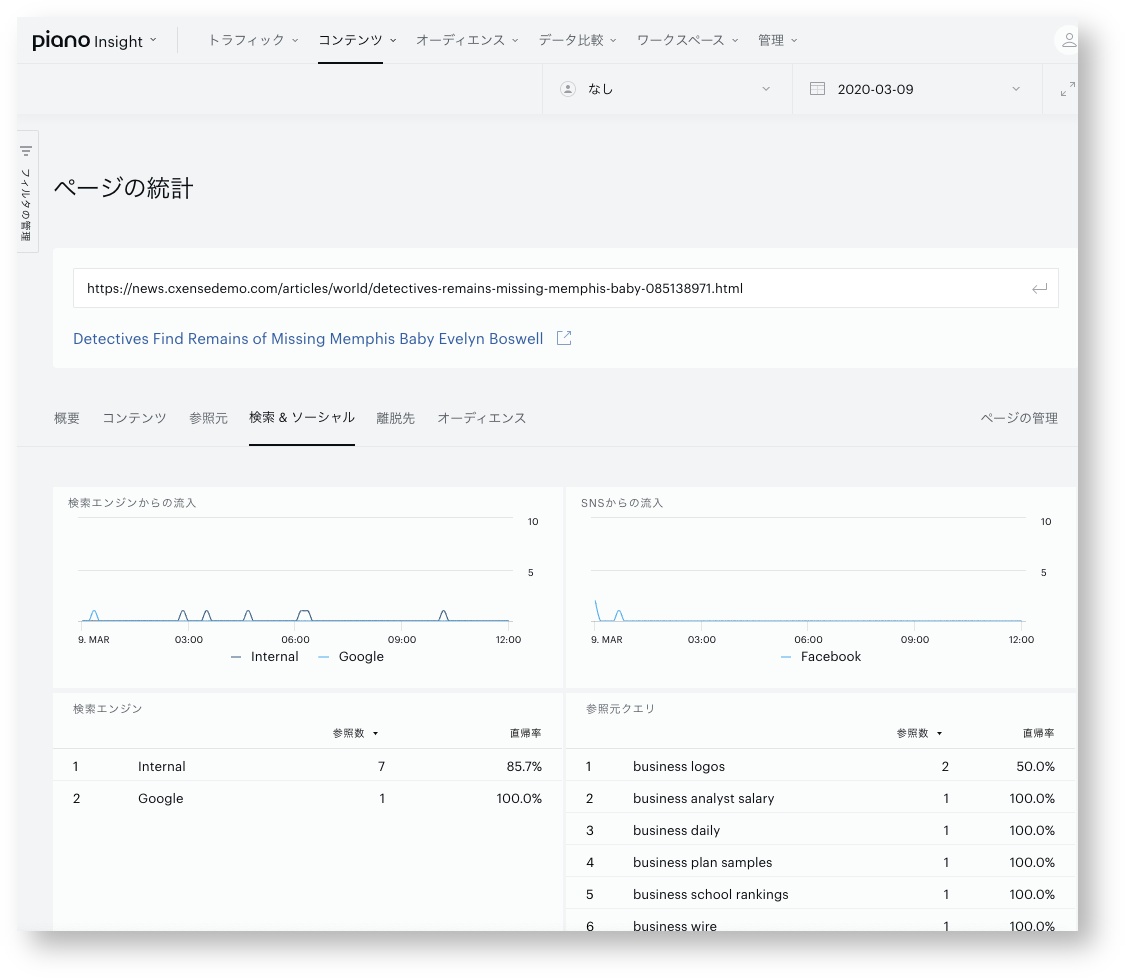This screenshot has width=1126, height=979.
Task: Click the SNS traffic chart
Action: coord(808,571)
